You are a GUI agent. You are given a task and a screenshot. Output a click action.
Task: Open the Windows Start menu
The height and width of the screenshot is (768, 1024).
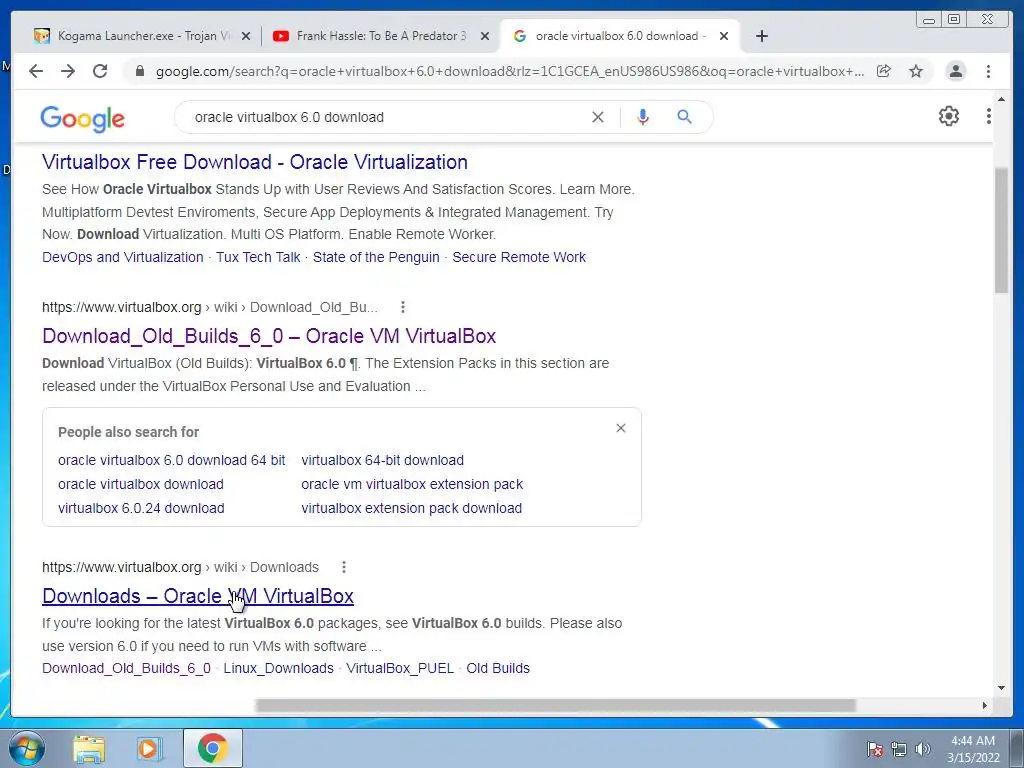[27, 748]
